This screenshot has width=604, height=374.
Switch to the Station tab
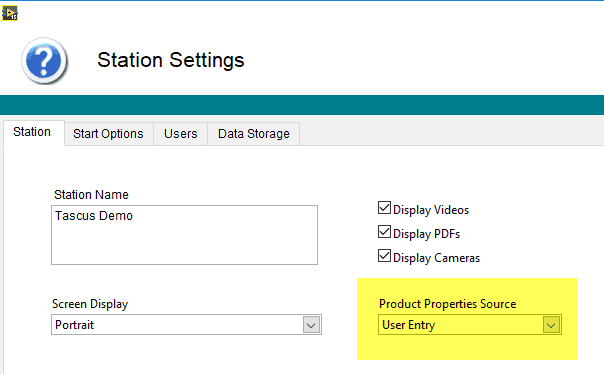32,132
